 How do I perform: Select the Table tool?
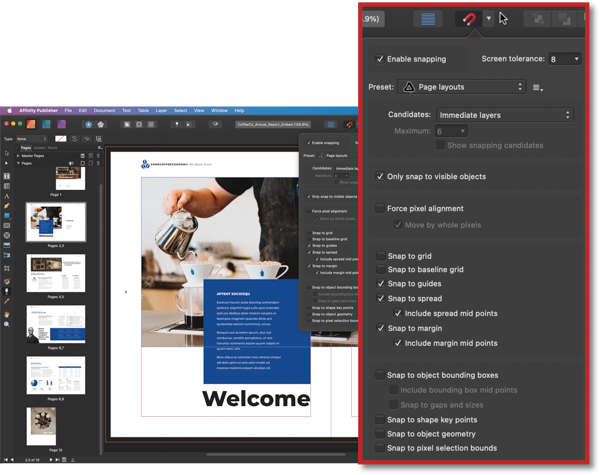click(x=7, y=186)
